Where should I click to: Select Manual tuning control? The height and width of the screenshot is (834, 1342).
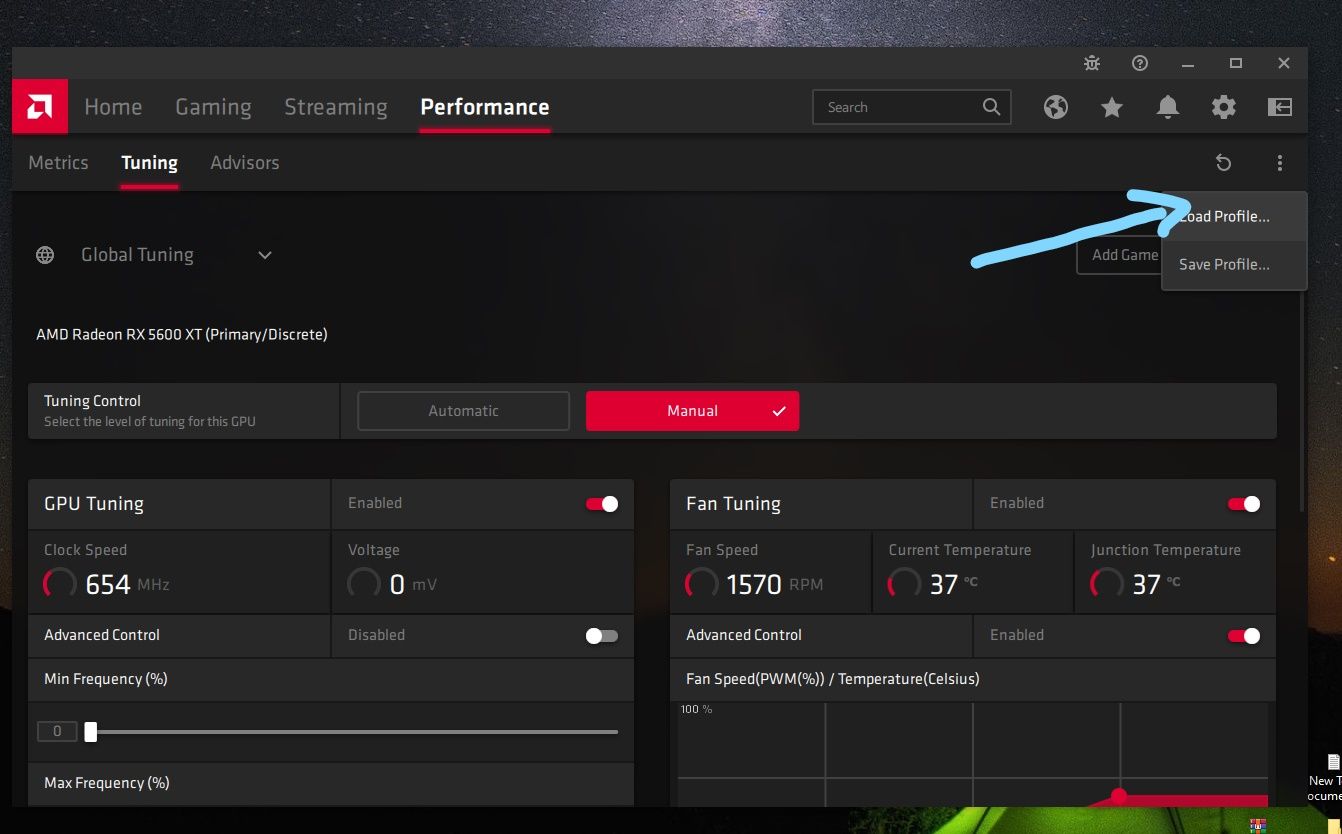coord(692,411)
